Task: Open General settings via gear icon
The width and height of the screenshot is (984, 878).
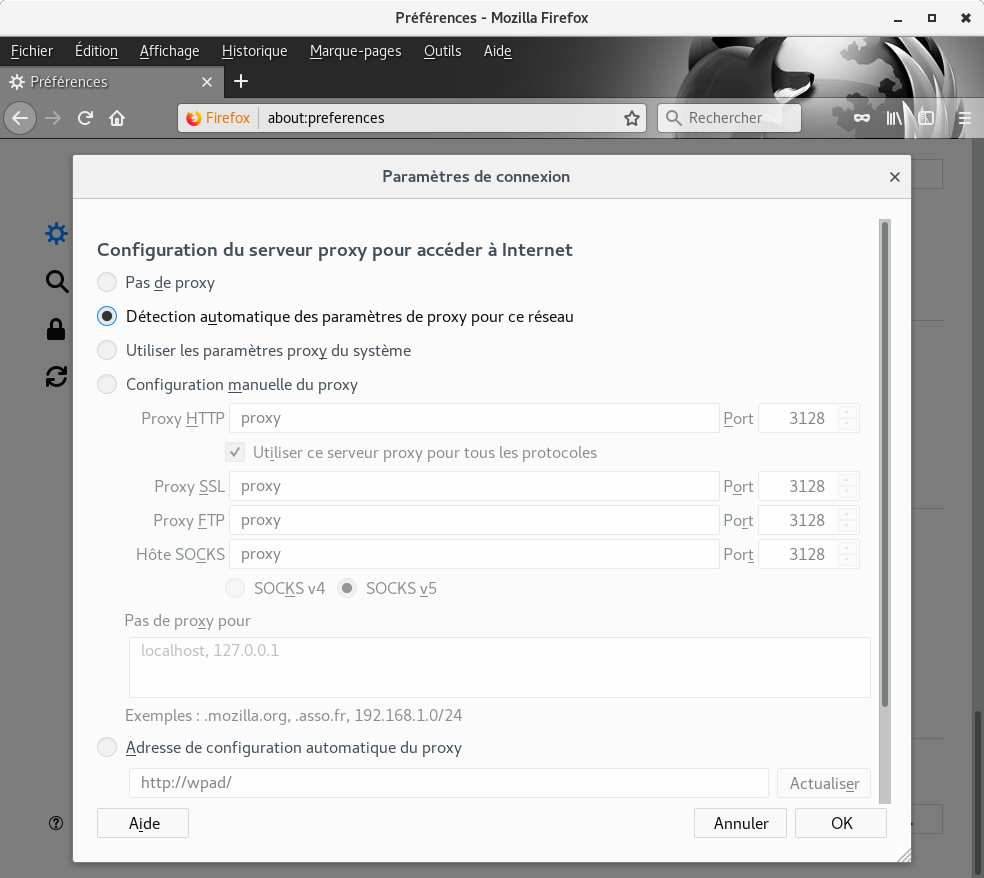Action: pyautogui.click(x=57, y=233)
